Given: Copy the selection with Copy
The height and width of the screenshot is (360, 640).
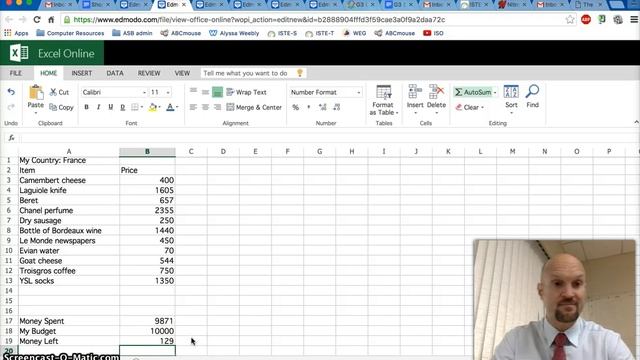Looking at the screenshot, I should point(61,107).
